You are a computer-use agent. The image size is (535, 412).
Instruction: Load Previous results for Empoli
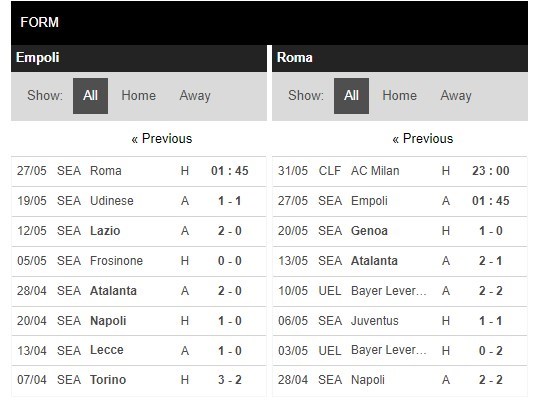(x=162, y=139)
